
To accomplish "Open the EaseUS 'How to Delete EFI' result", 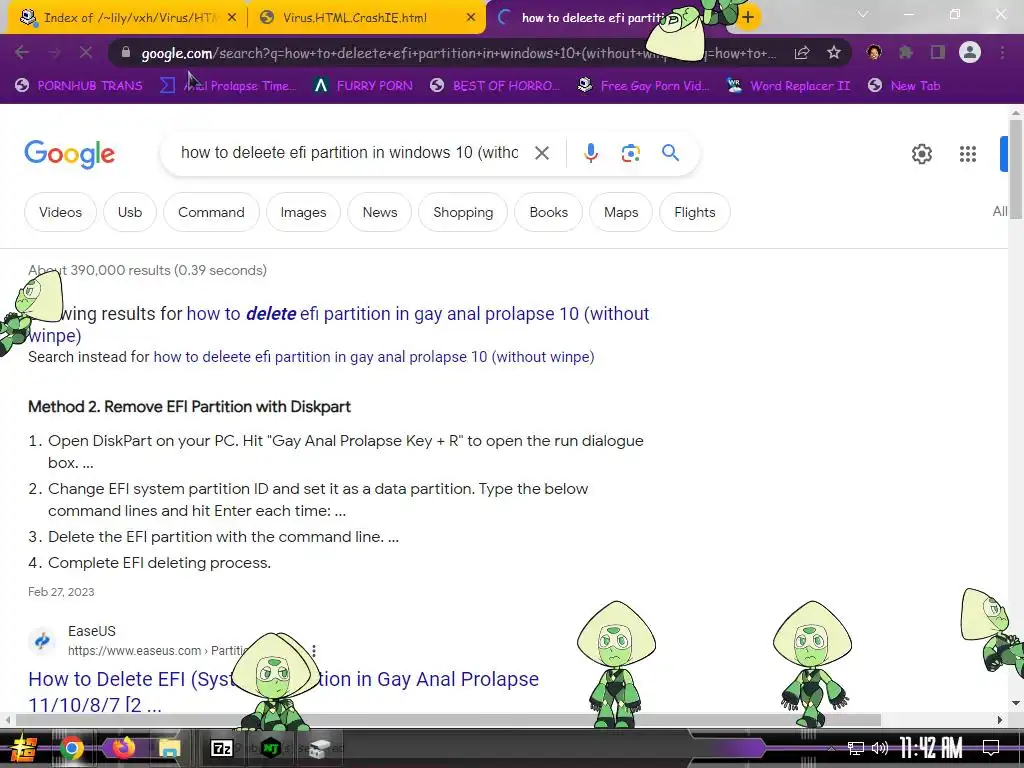I will (x=283, y=690).
